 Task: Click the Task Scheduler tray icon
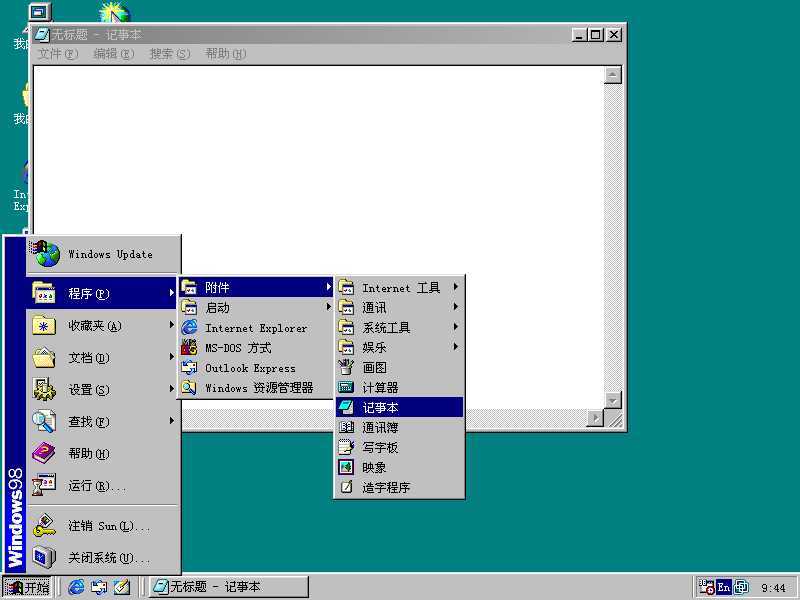pyautogui.click(x=706, y=587)
